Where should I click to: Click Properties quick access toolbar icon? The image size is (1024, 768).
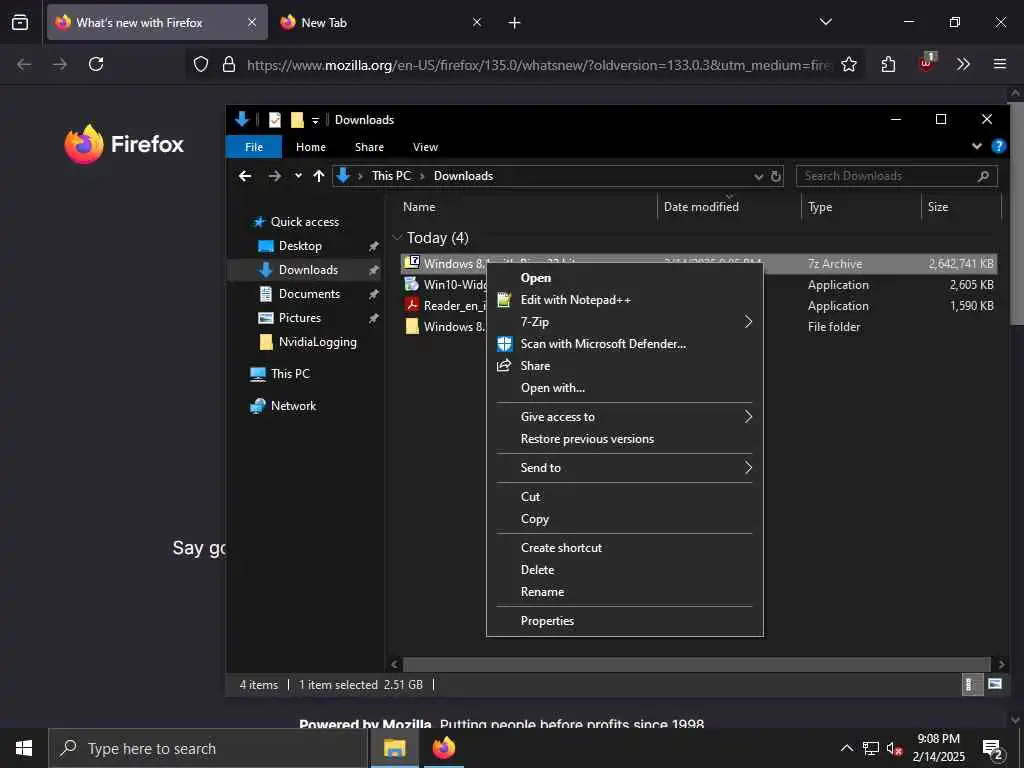pos(275,120)
